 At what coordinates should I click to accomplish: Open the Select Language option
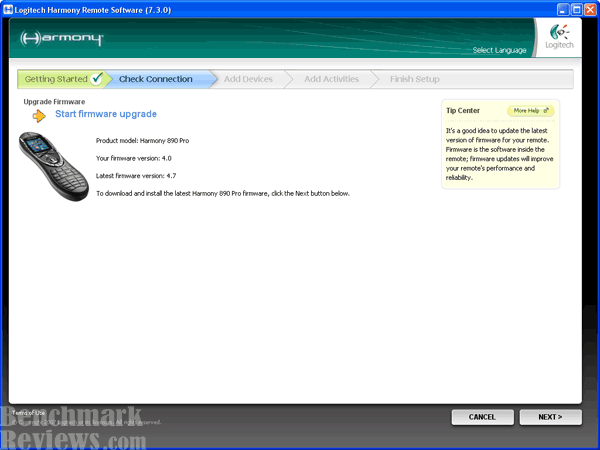[x=498, y=50]
